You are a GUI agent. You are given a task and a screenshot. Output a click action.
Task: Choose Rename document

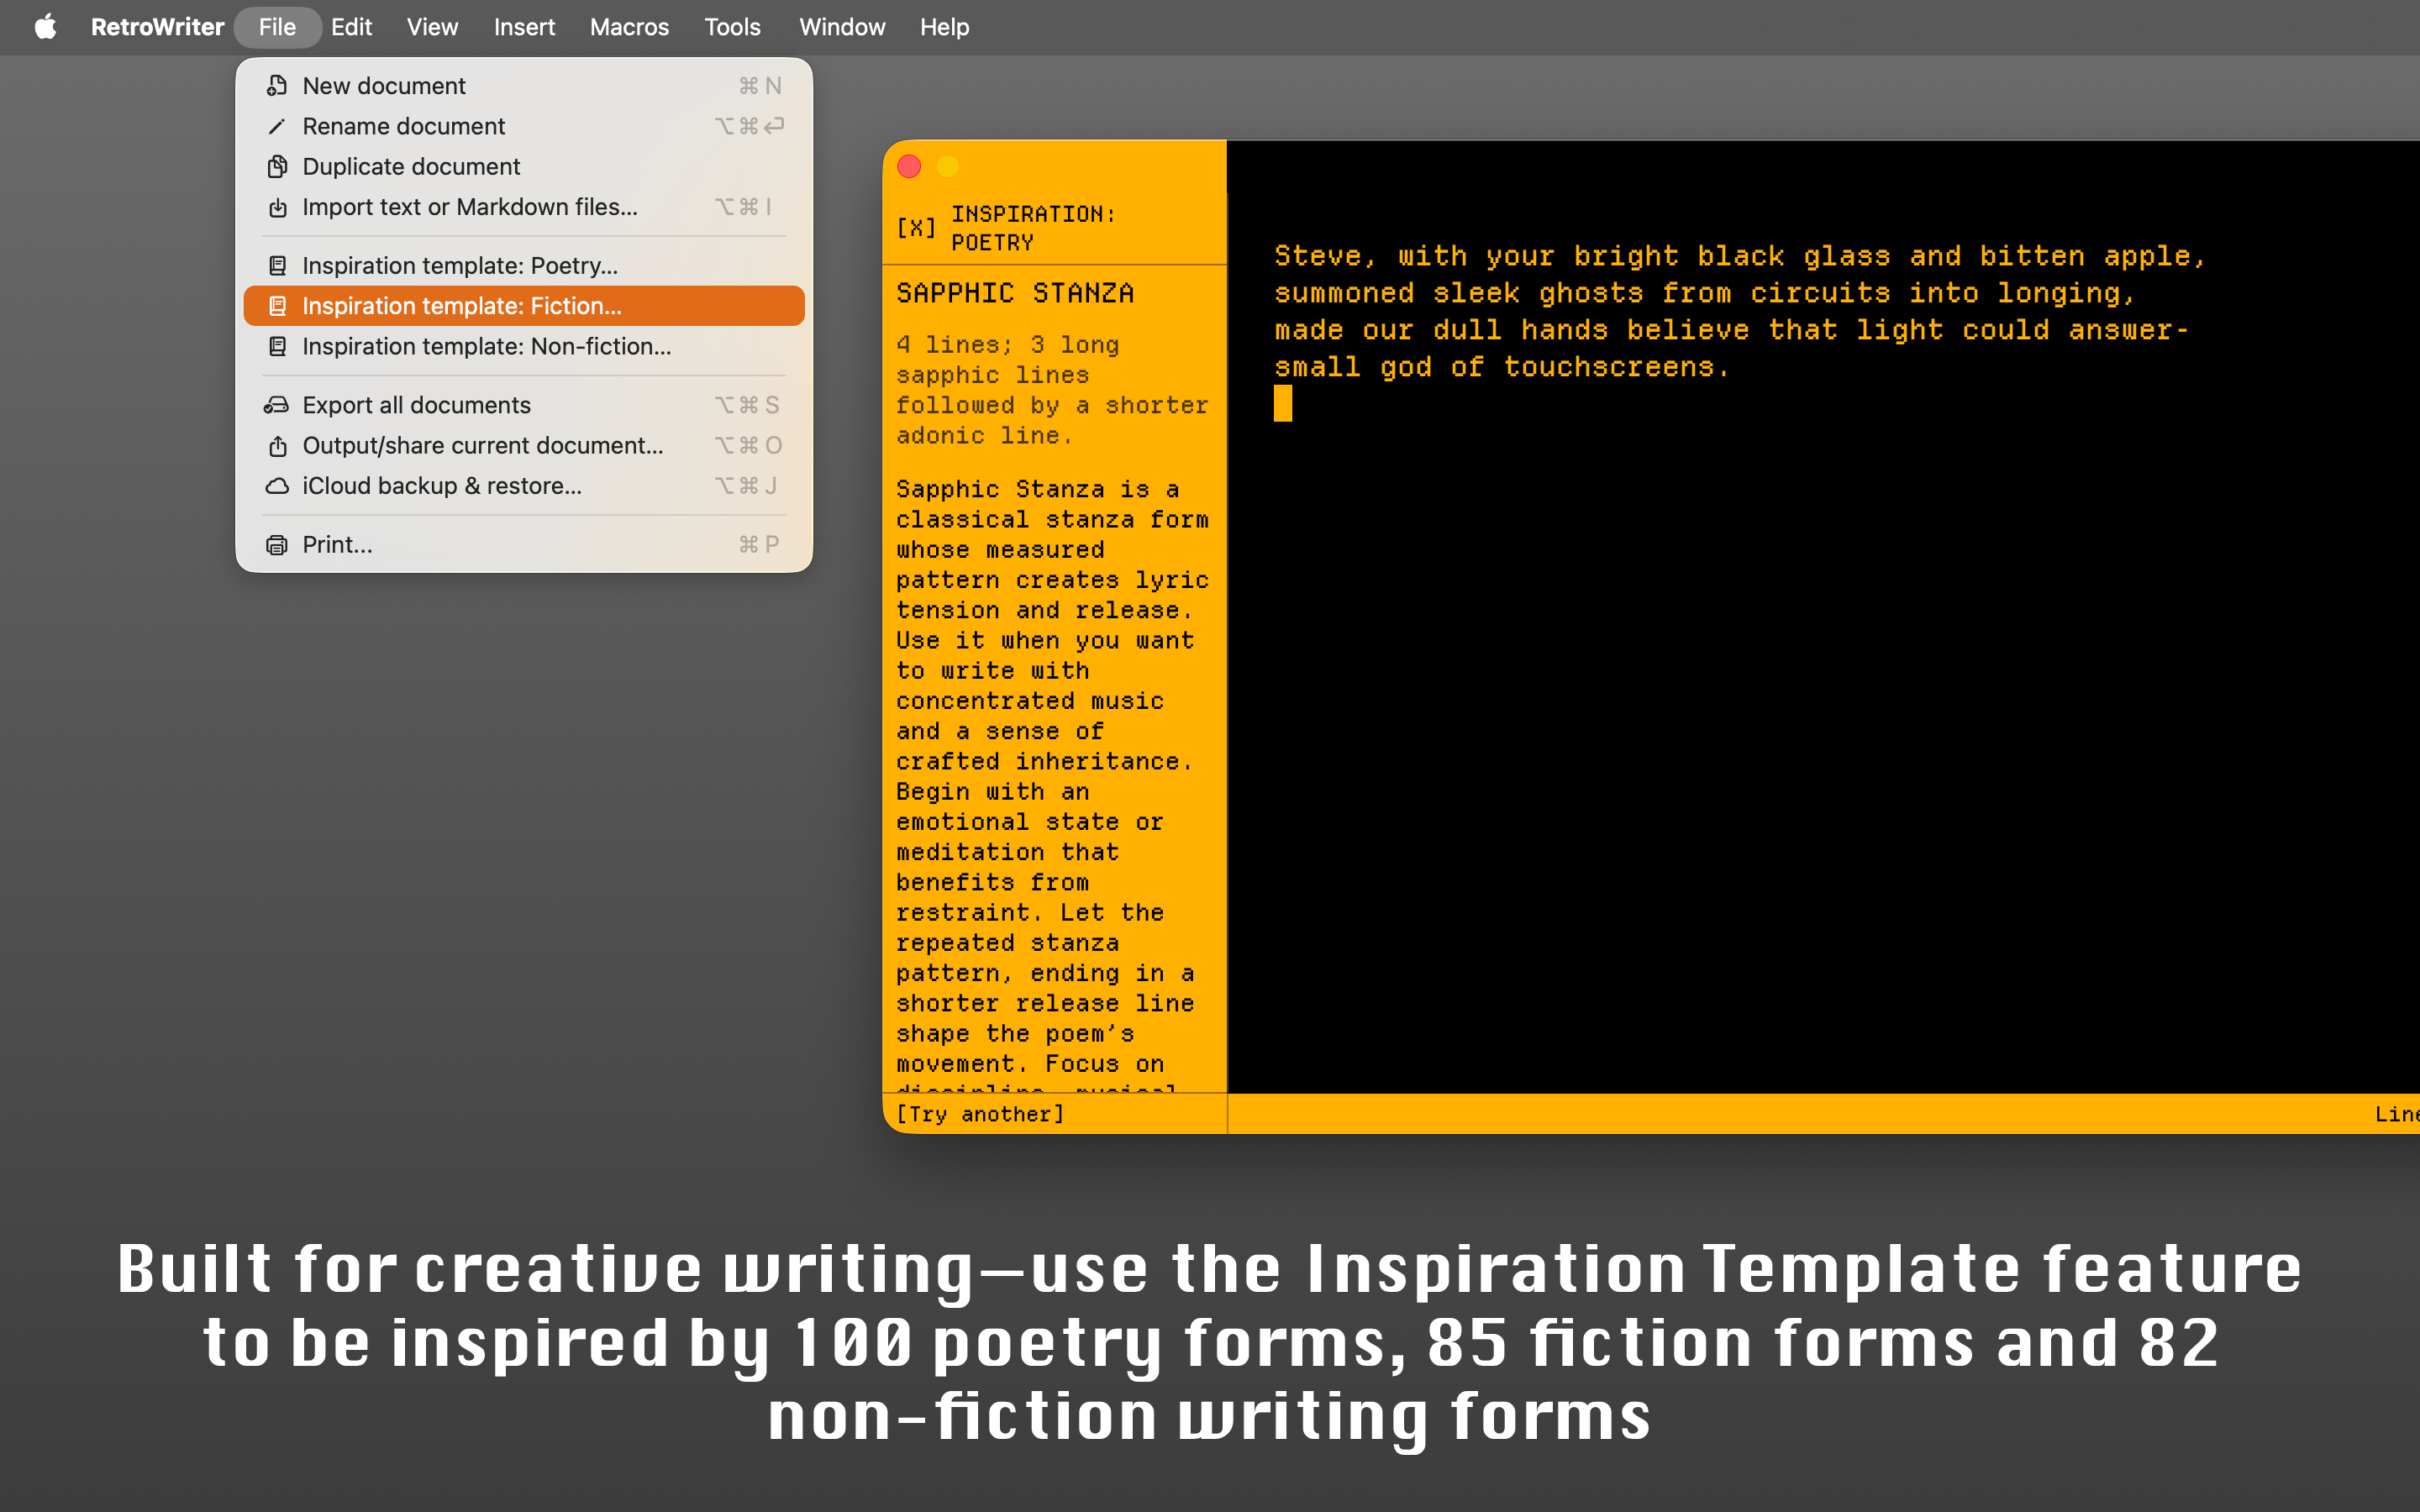524,126
